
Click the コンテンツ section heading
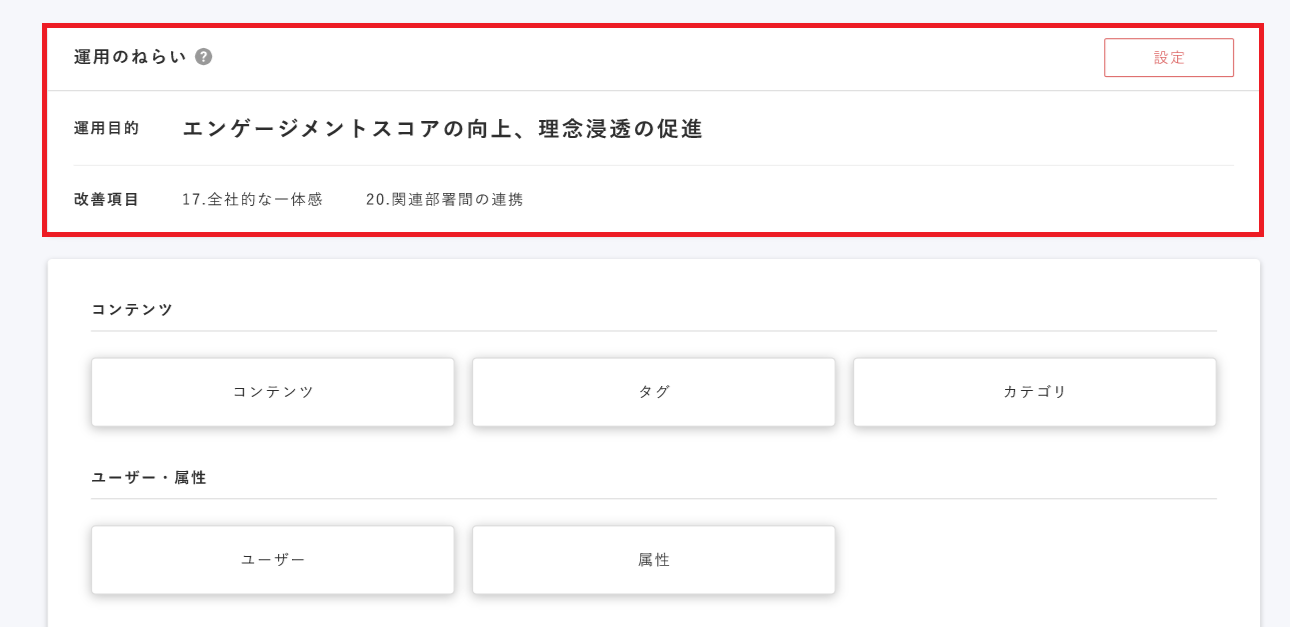117,310
